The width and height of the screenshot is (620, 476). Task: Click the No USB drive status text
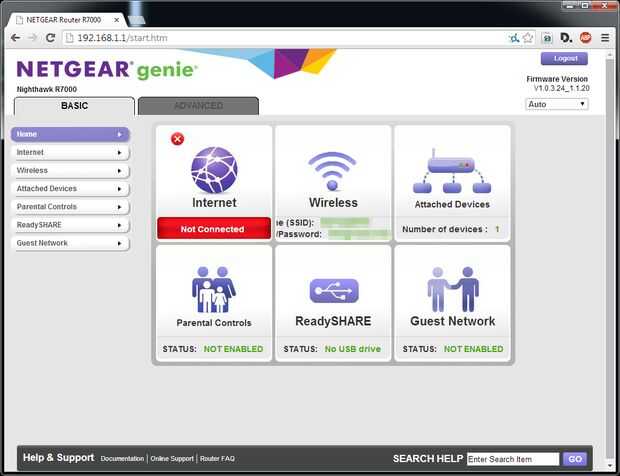tap(353, 349)
